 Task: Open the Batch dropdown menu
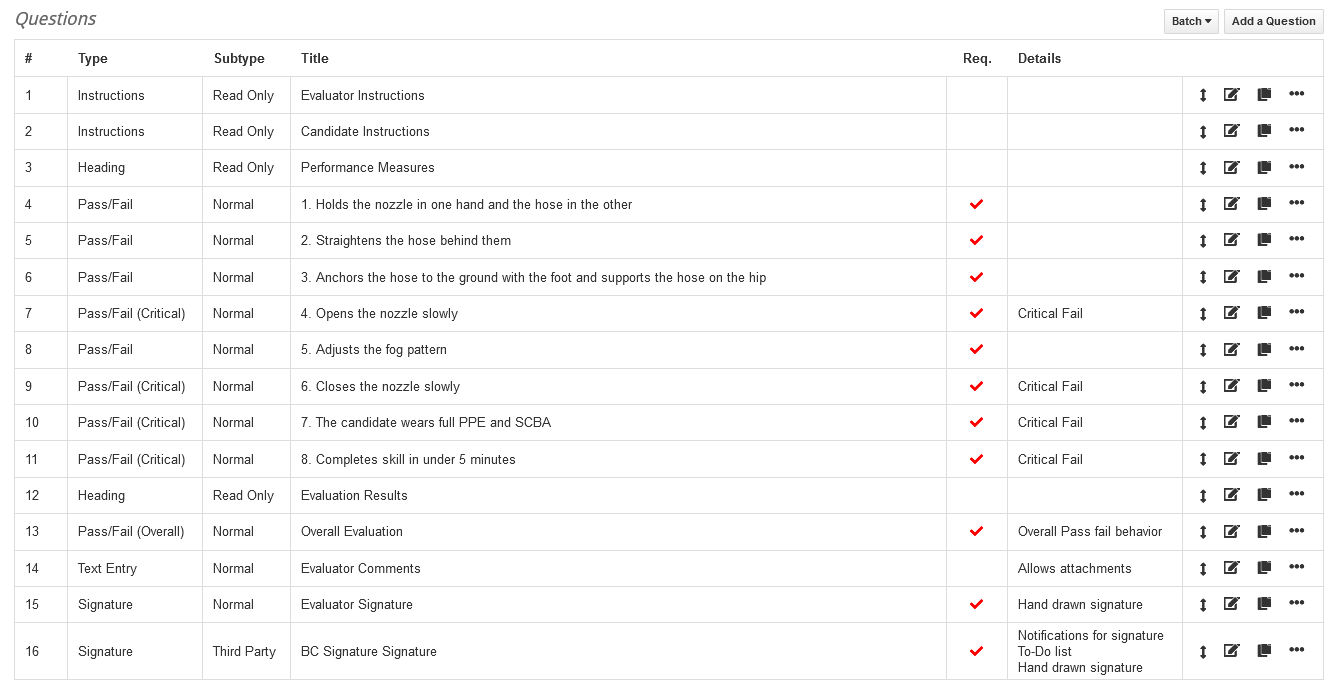tap(1190, 20)
